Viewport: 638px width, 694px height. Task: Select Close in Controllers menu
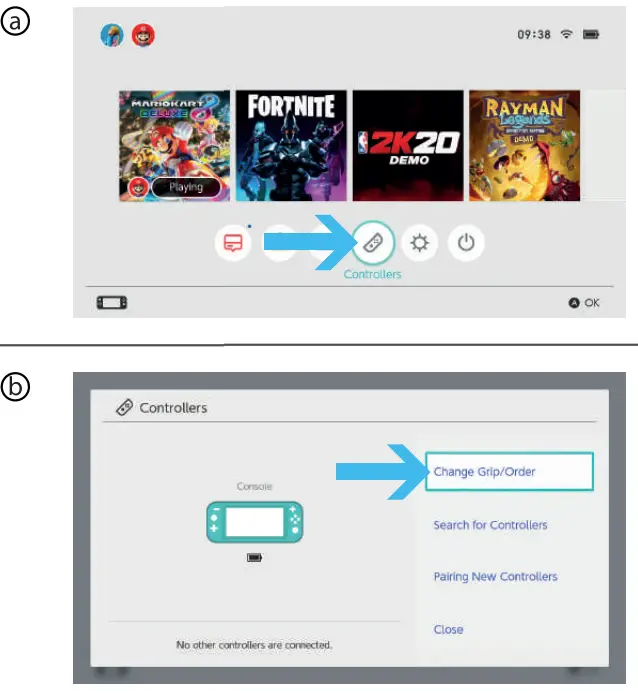[448, 629]
